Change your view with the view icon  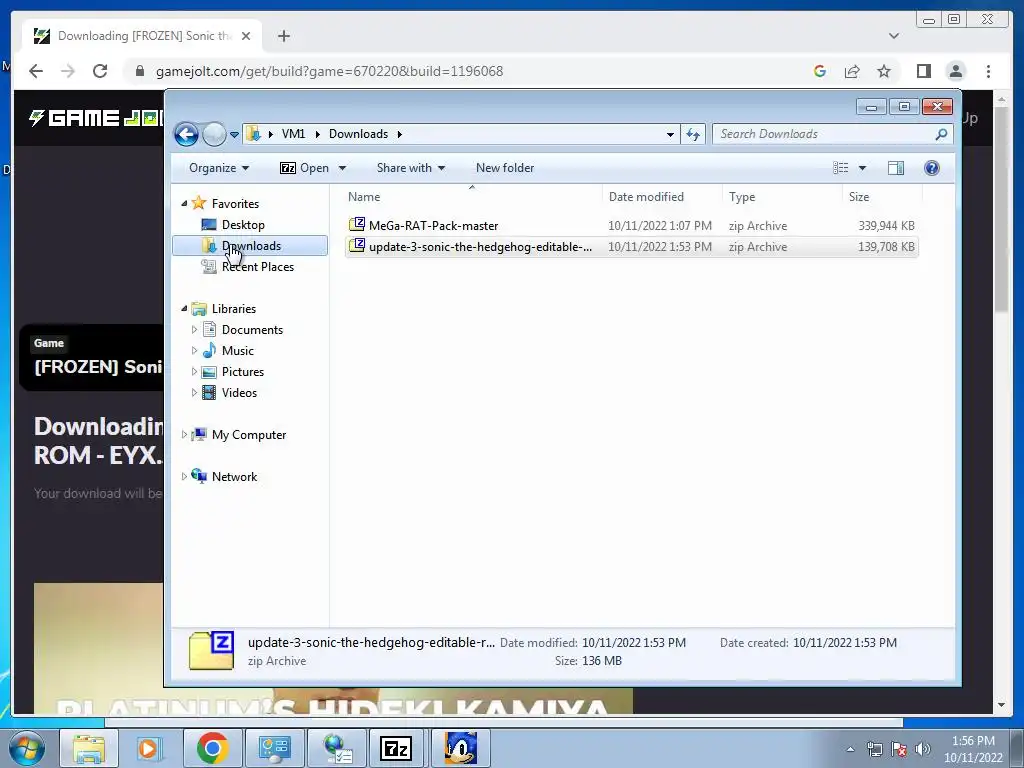point(840,168)
